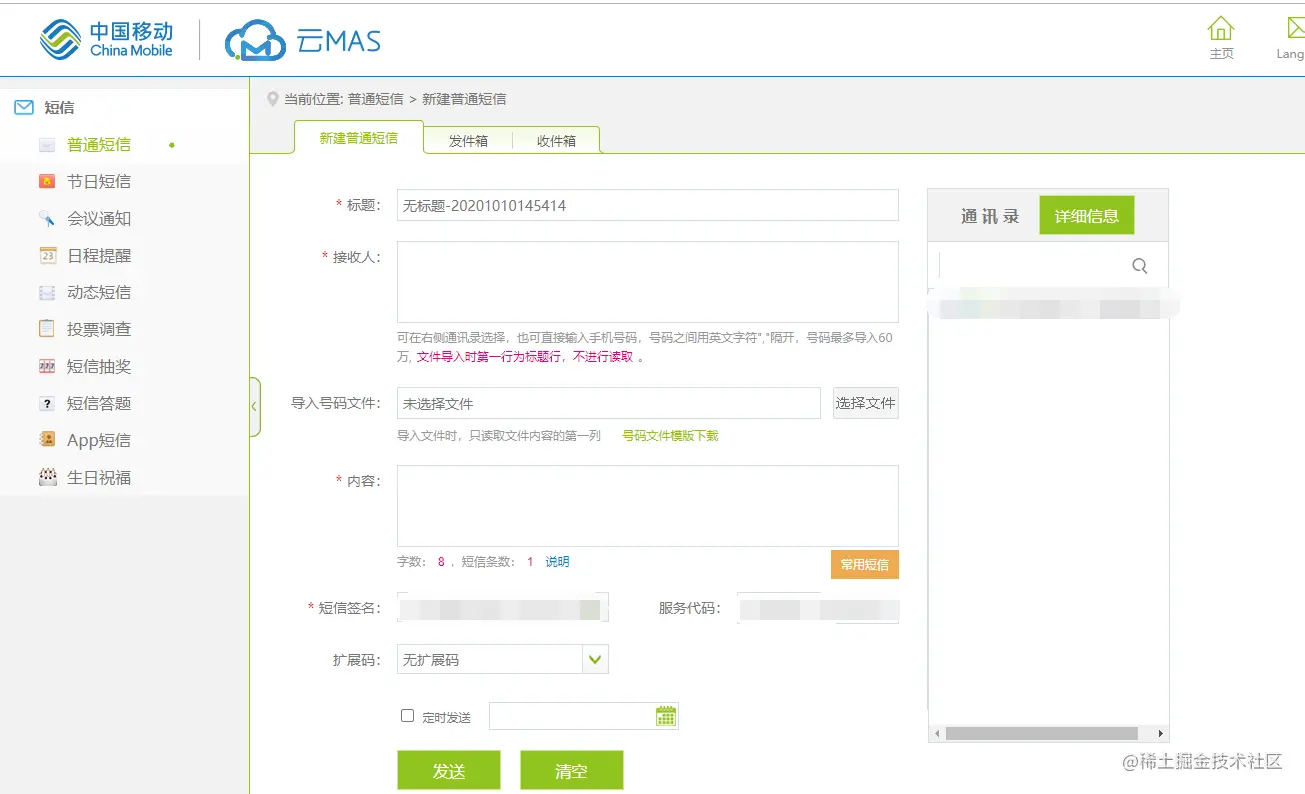Image resolution: width=1305 pixels, height=794 pixels.
Task: Click the 投票调查 clipboard icon
Action: coord(47,329)
